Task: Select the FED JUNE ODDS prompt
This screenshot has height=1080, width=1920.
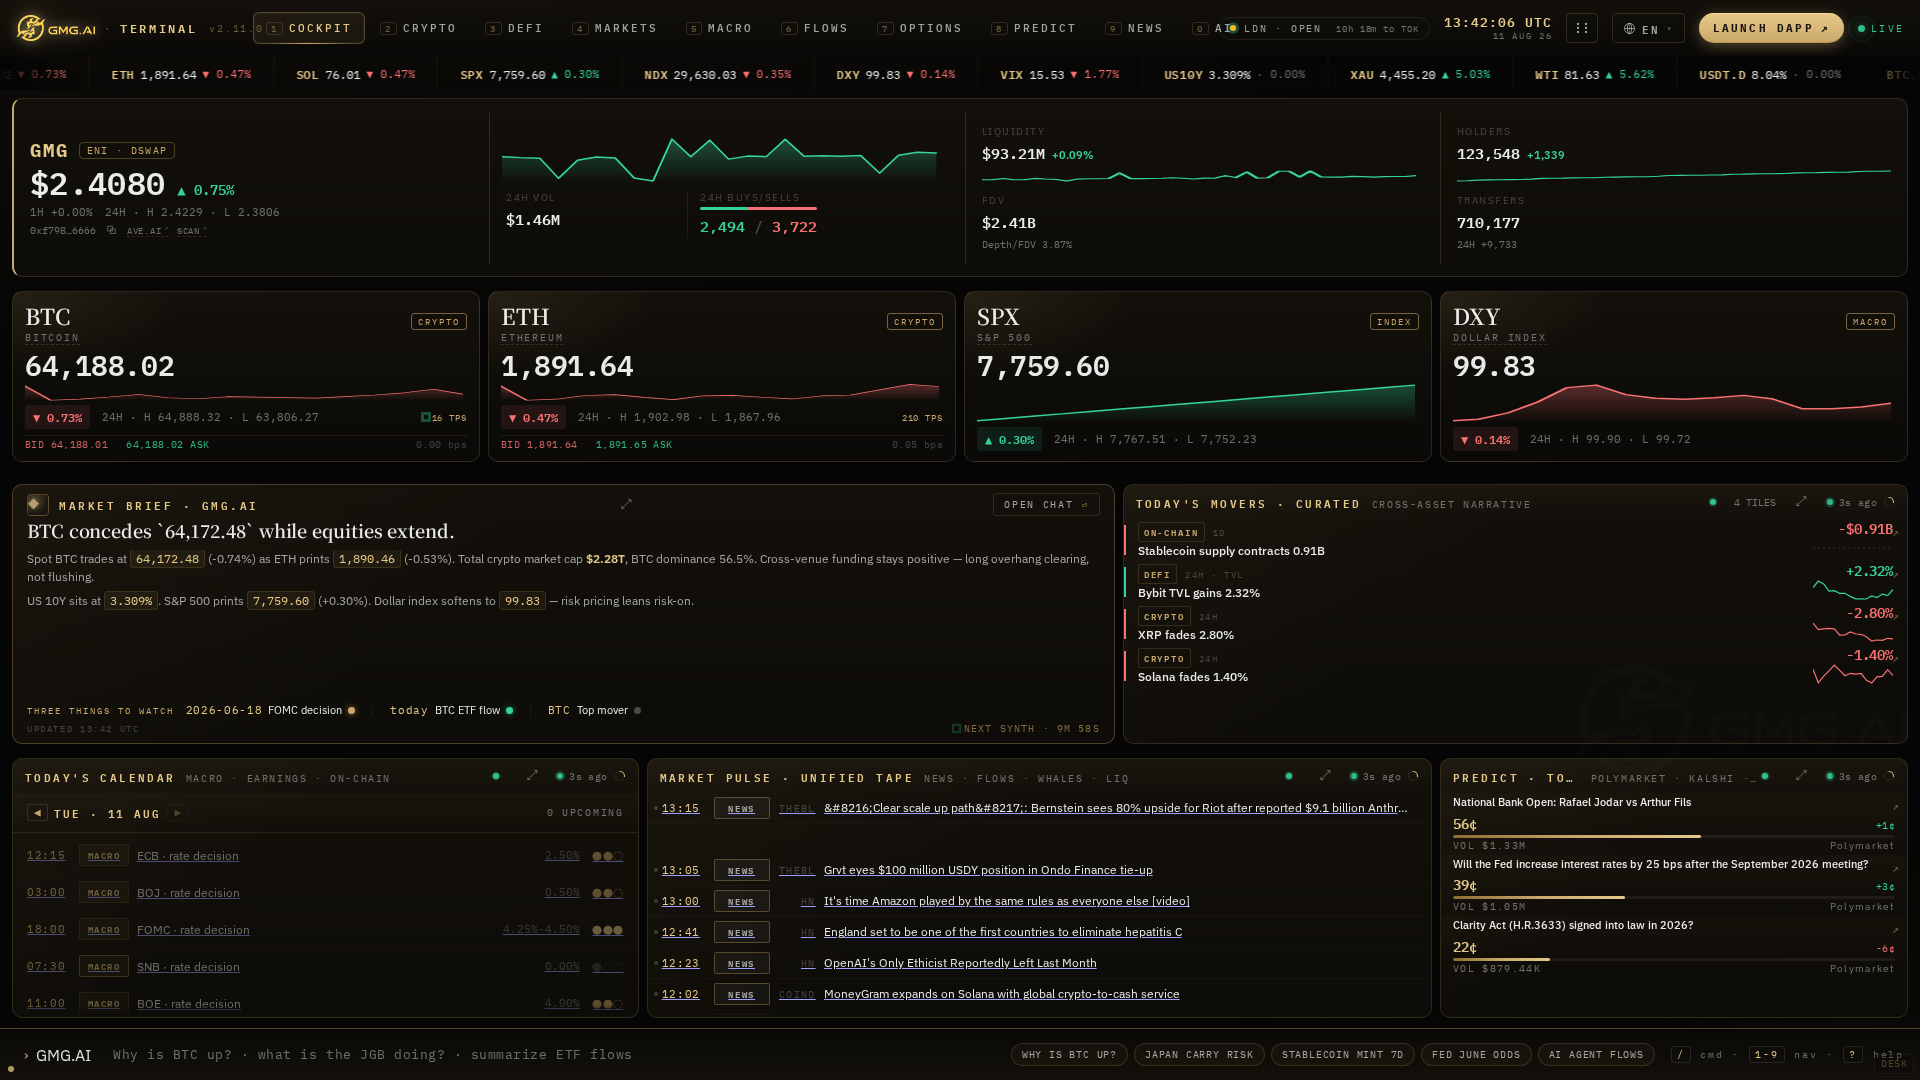Action: 1476,1054
